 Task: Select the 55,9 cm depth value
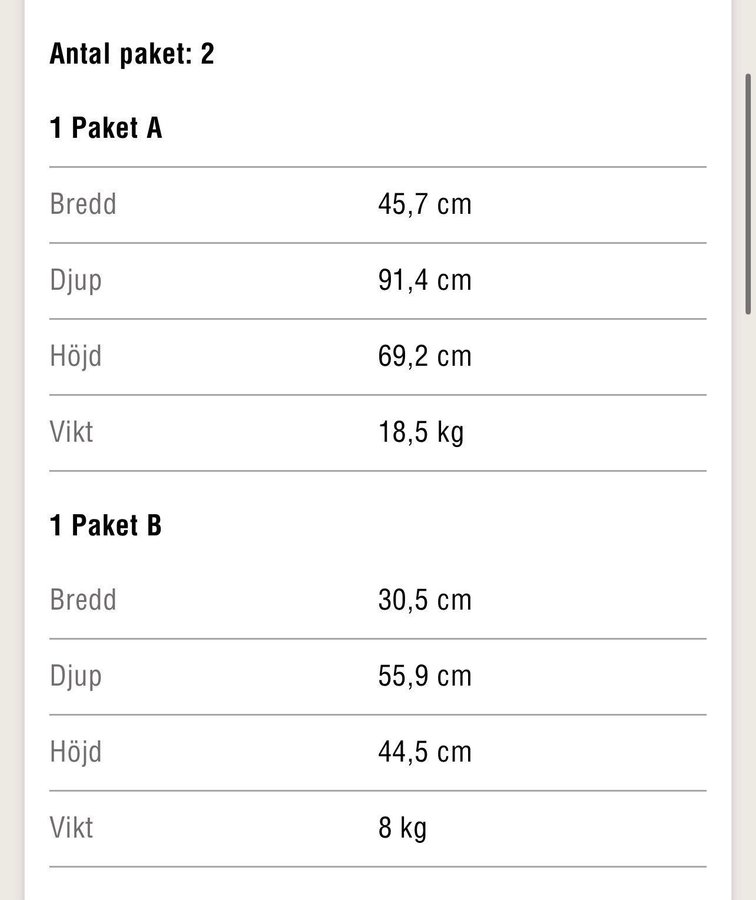coord(424,676)
